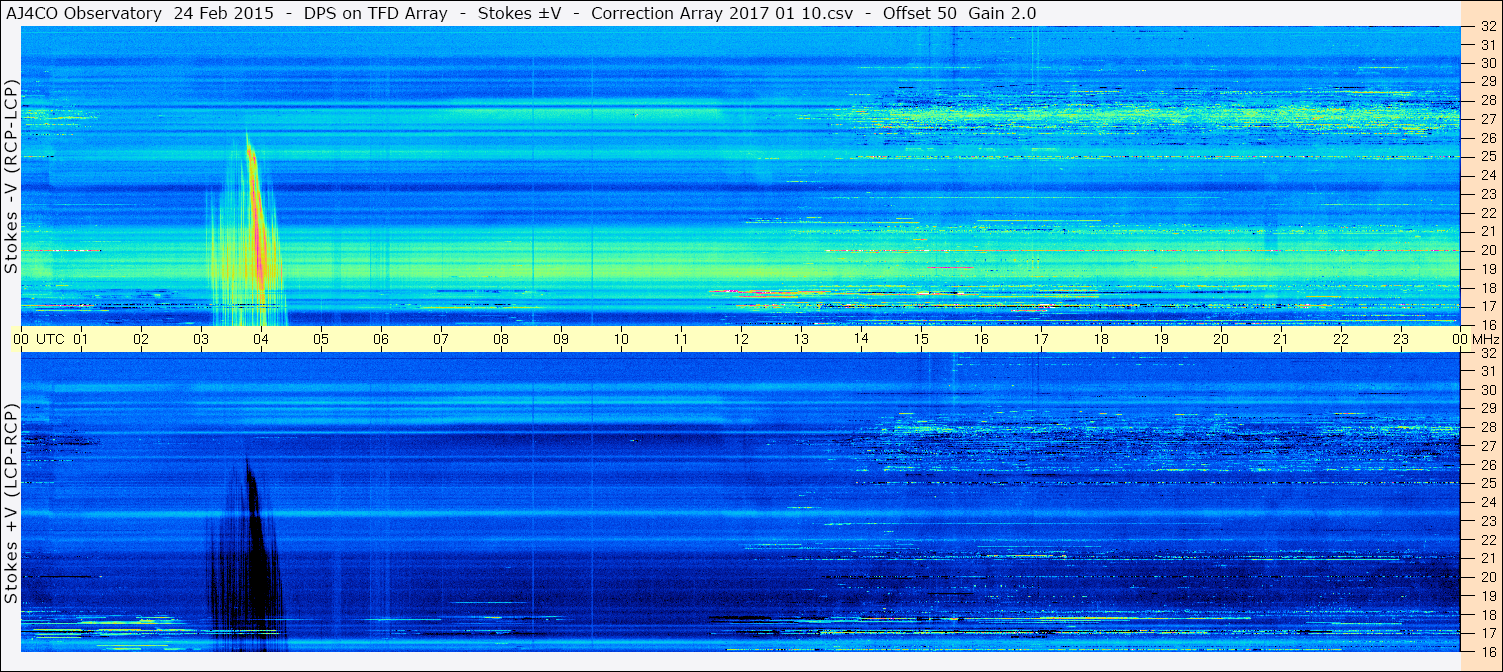
Task: Click the "UTC" label on time axis
Action: tap(51, 339)
